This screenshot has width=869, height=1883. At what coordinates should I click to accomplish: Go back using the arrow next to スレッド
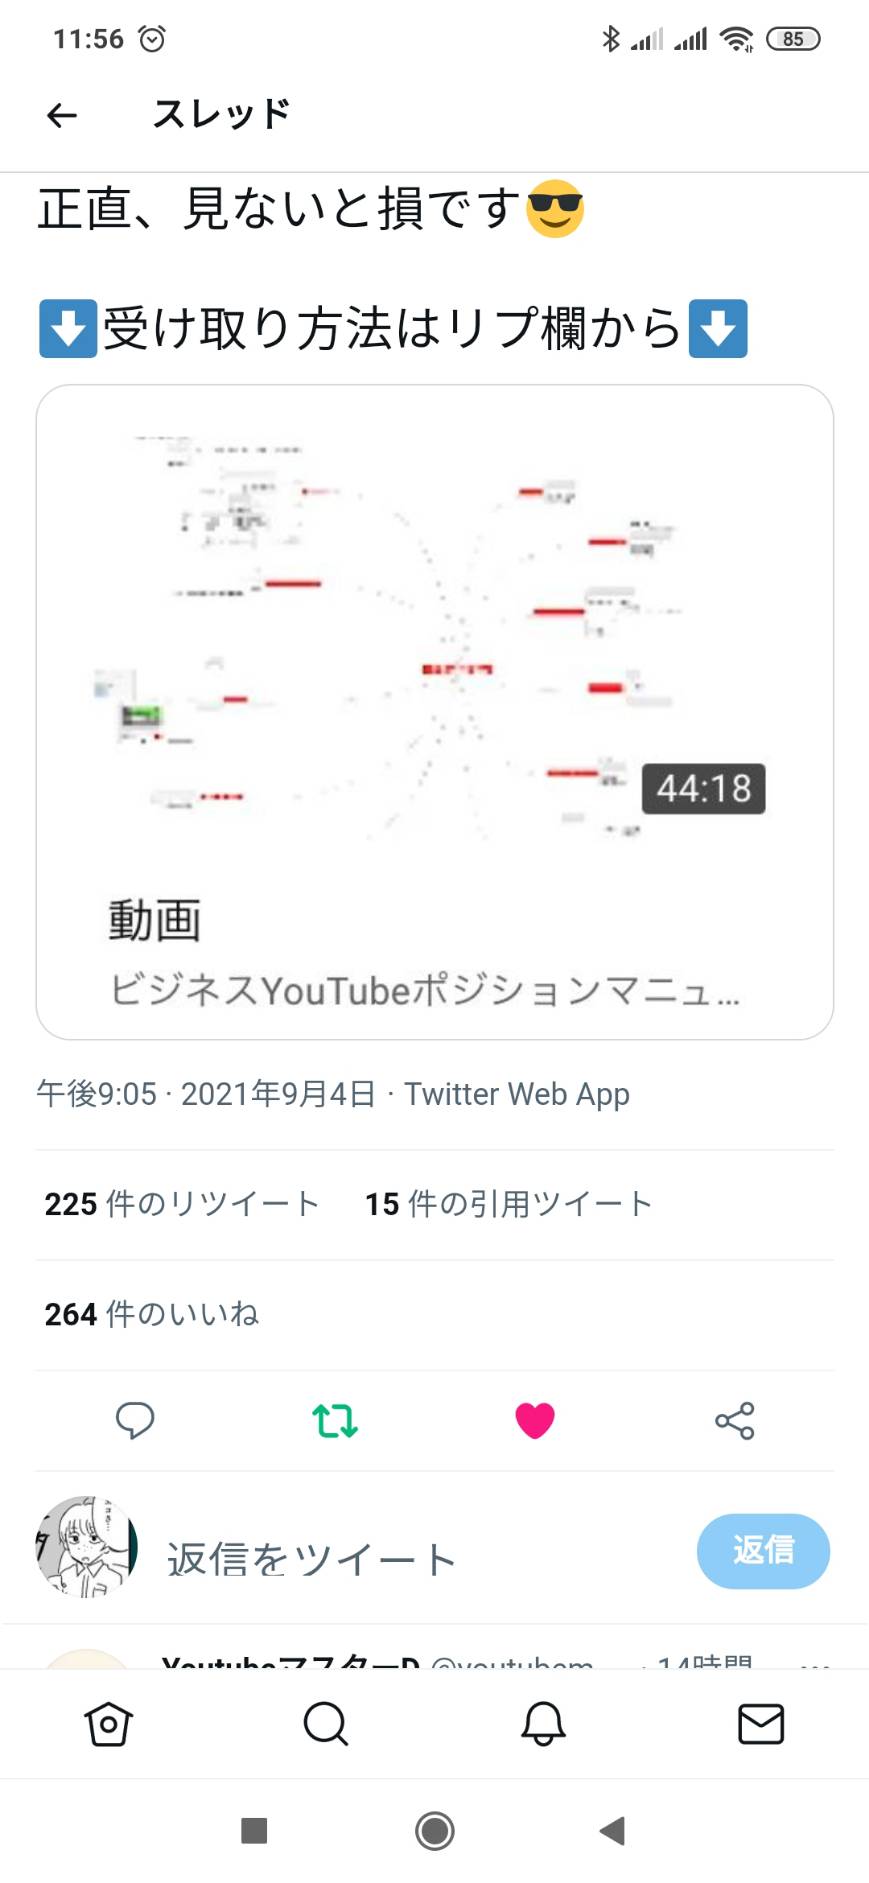point(62,116)
